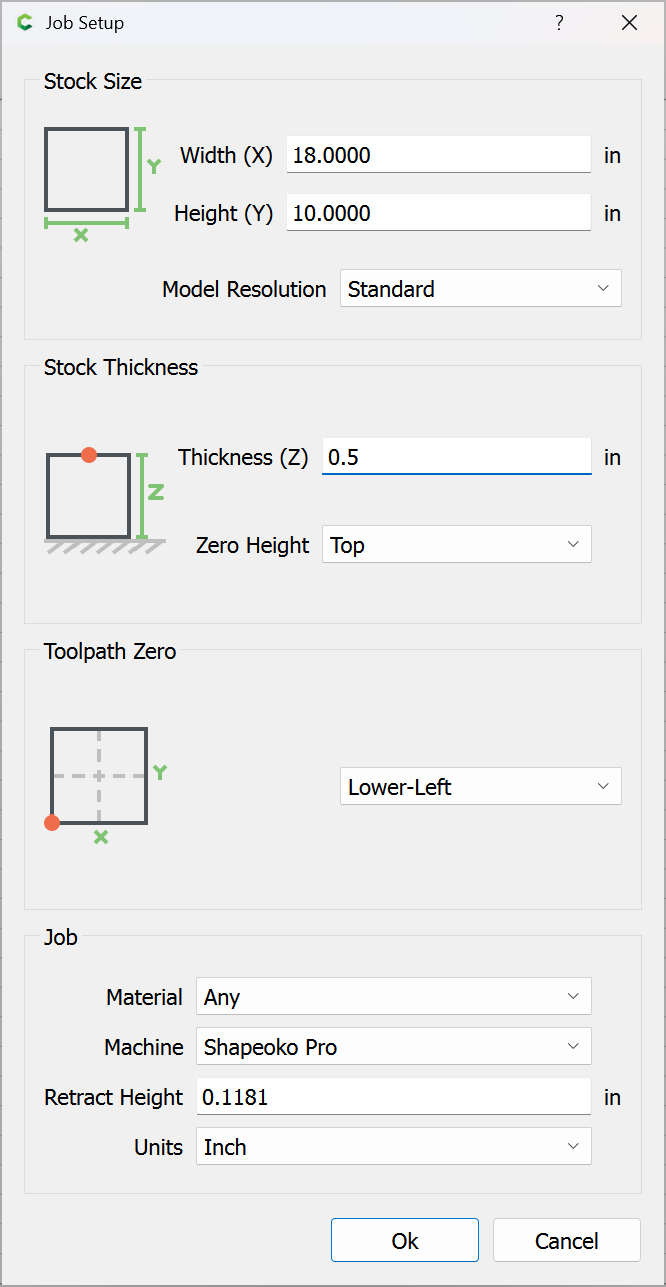
Task: Open the Model Resolution dropdown
Action: point(481,289)
